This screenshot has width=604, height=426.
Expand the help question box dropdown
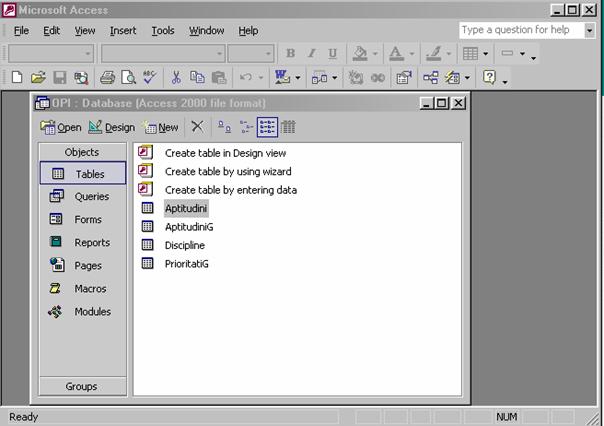[589, 30]
